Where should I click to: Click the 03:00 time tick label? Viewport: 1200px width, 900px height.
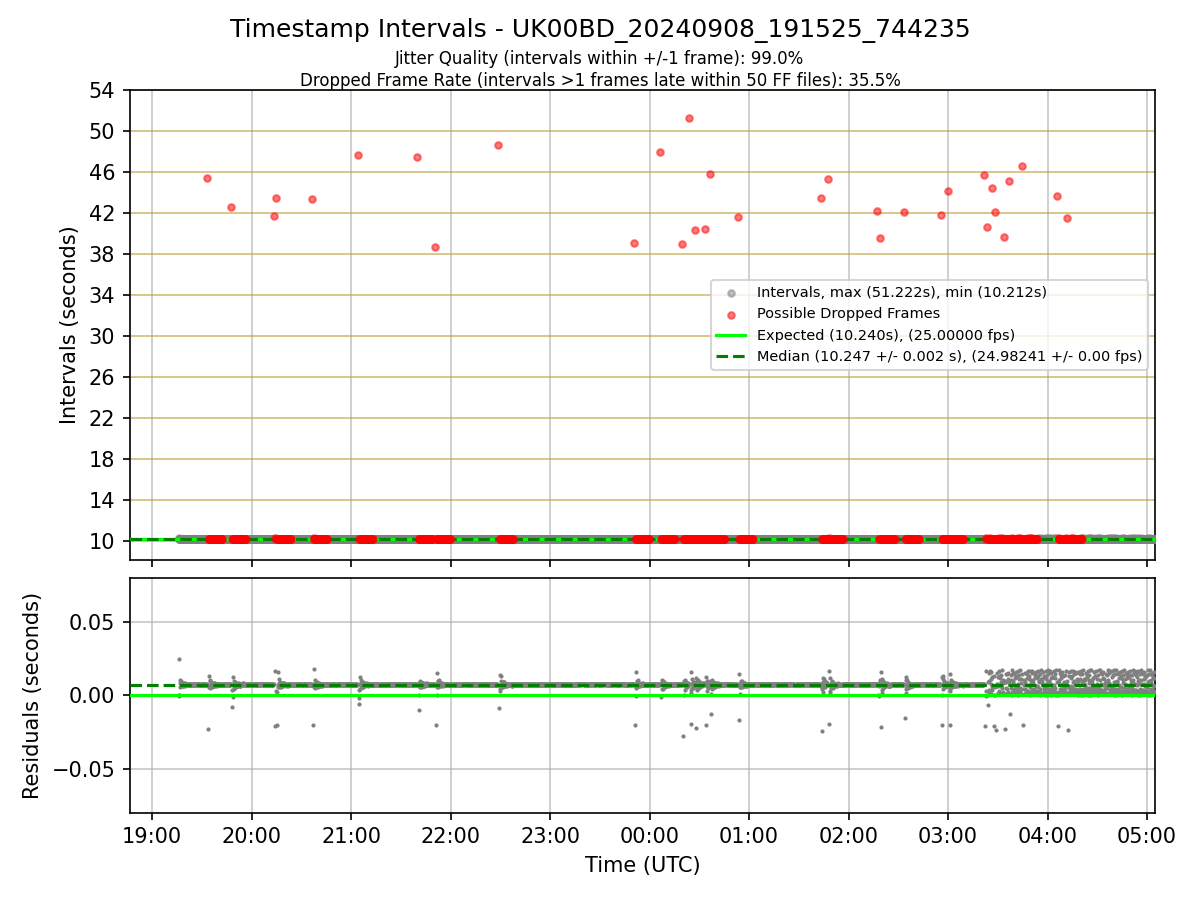click(x=948, y=836)
